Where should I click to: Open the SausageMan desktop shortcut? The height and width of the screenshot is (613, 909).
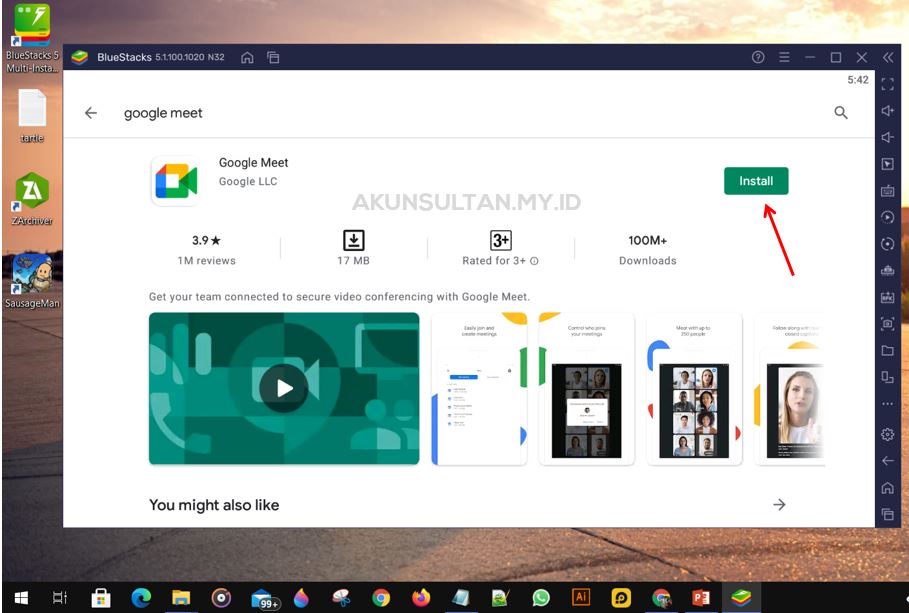32,281
